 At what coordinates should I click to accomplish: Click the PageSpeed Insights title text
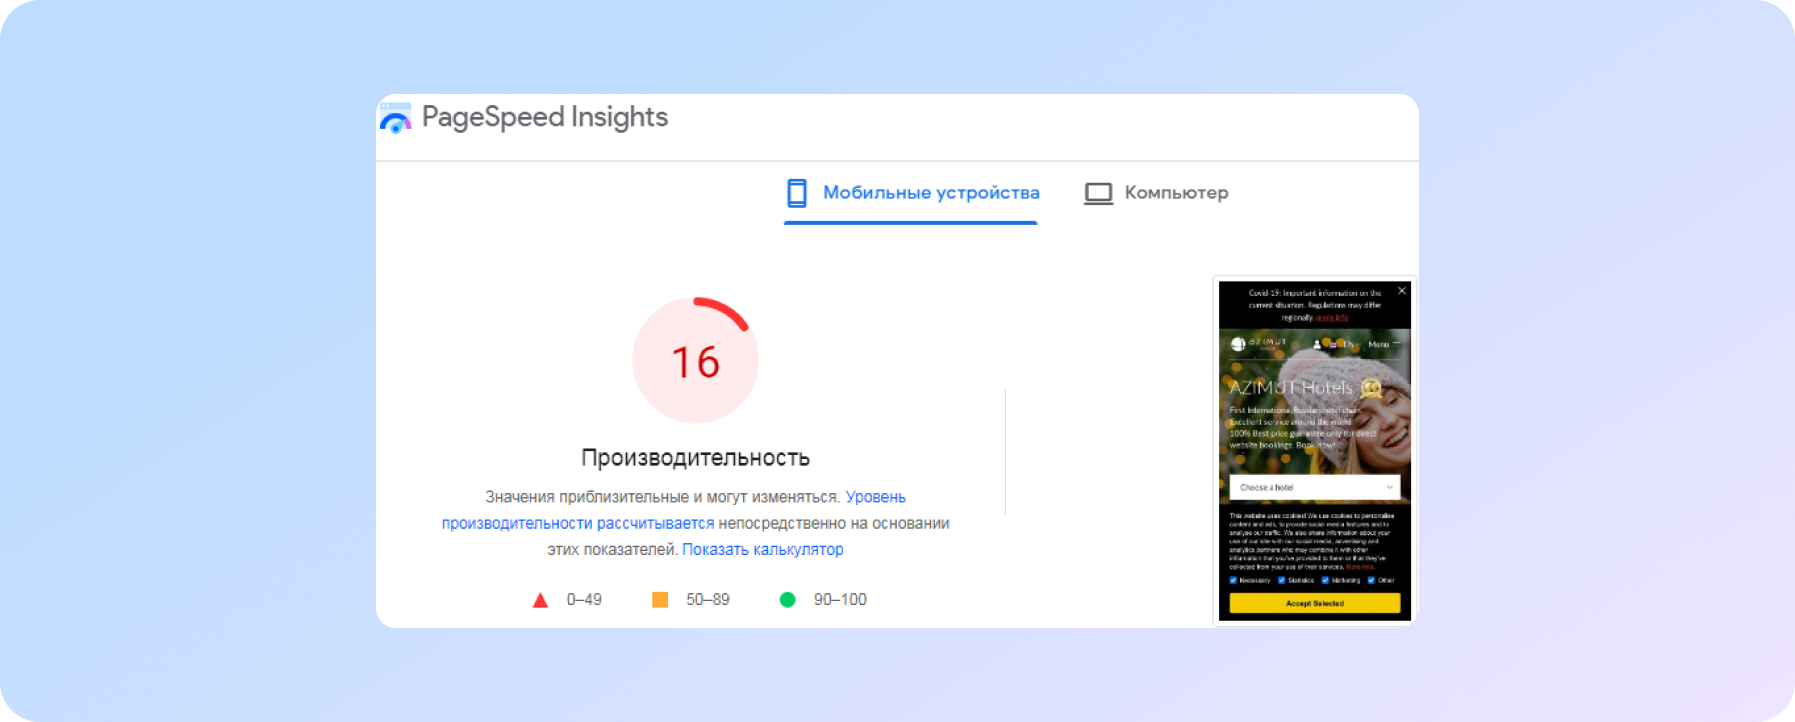point(545,117)
